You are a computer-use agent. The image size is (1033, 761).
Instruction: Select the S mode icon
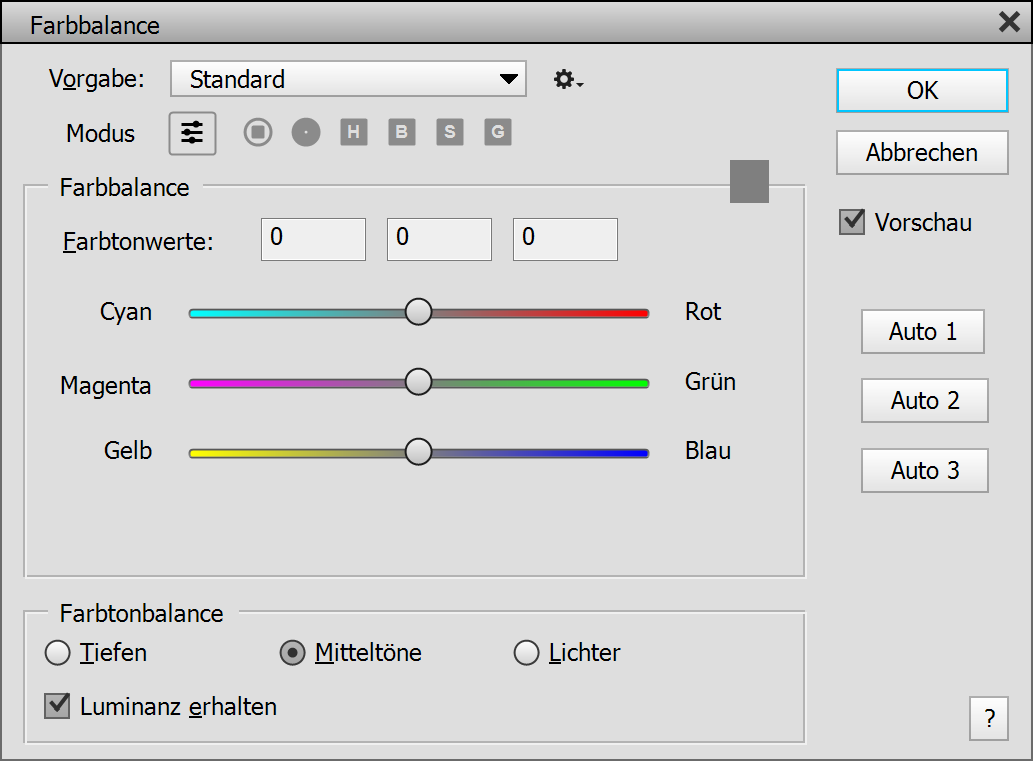click(450, 132)
